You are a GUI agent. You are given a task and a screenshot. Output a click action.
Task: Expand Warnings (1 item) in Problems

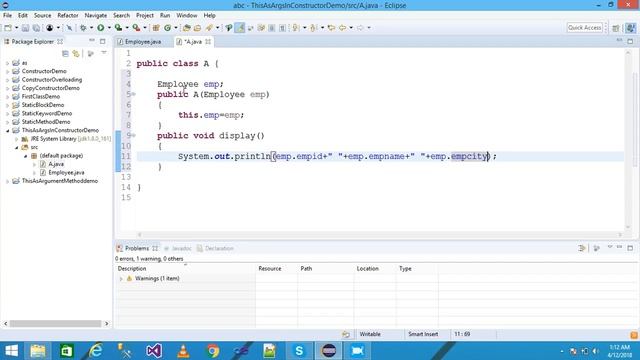click(121, 279)
